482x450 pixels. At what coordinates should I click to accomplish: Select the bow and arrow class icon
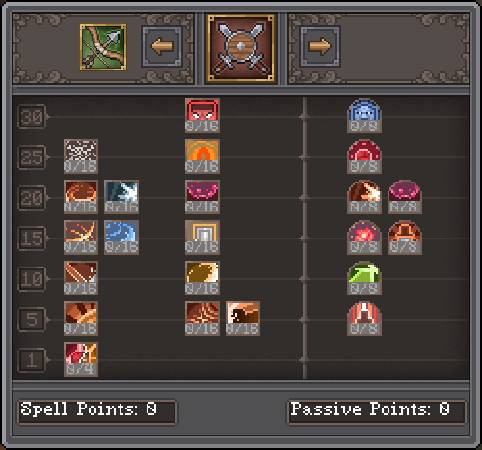click(x=103, y=47)
